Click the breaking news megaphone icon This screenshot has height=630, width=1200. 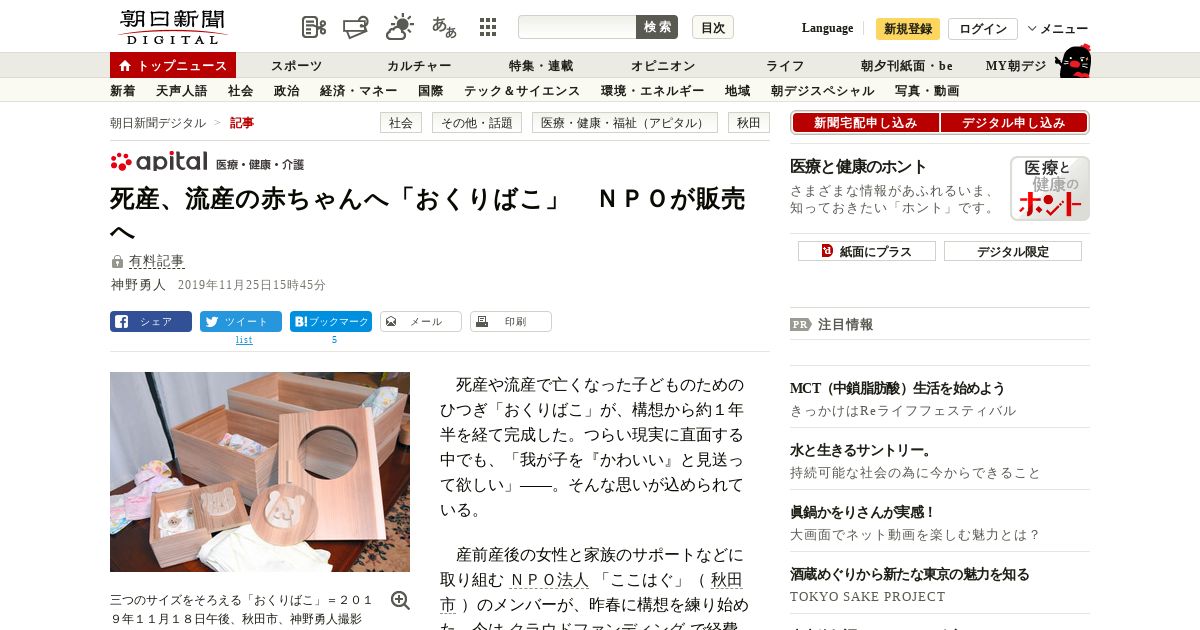tap(356, 27)
